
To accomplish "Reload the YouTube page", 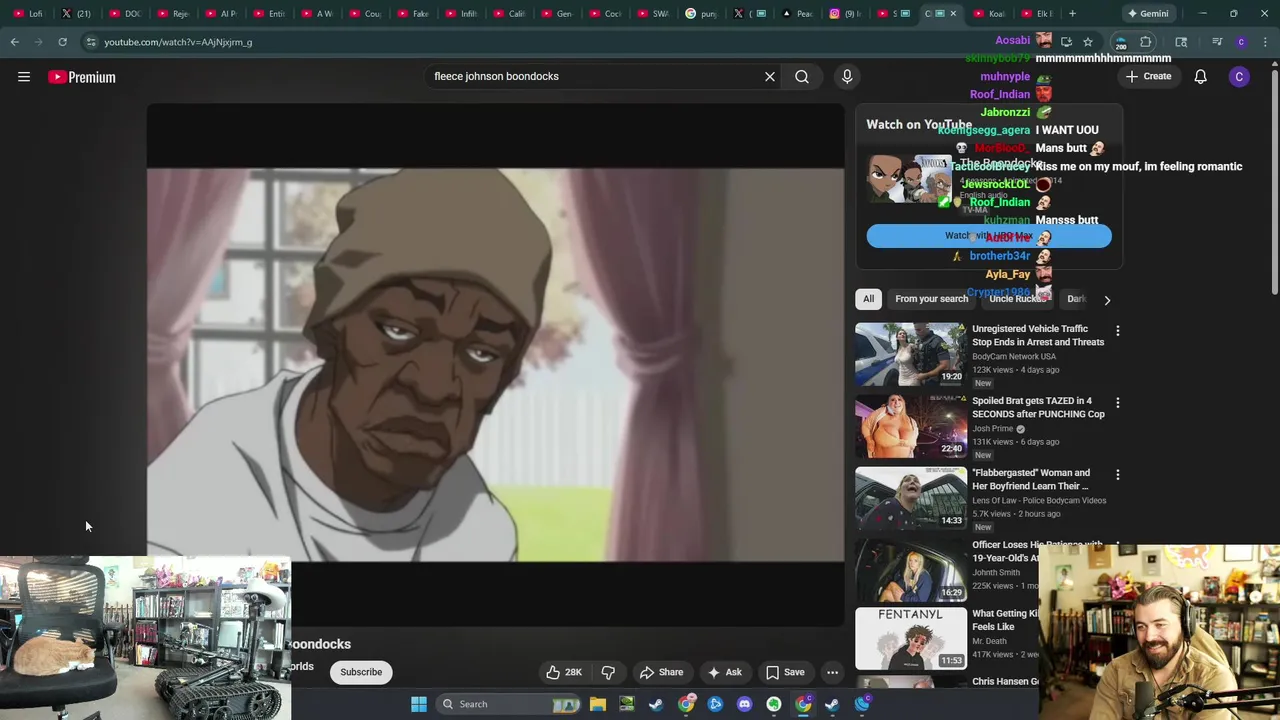I will click(x=62, y=42).
